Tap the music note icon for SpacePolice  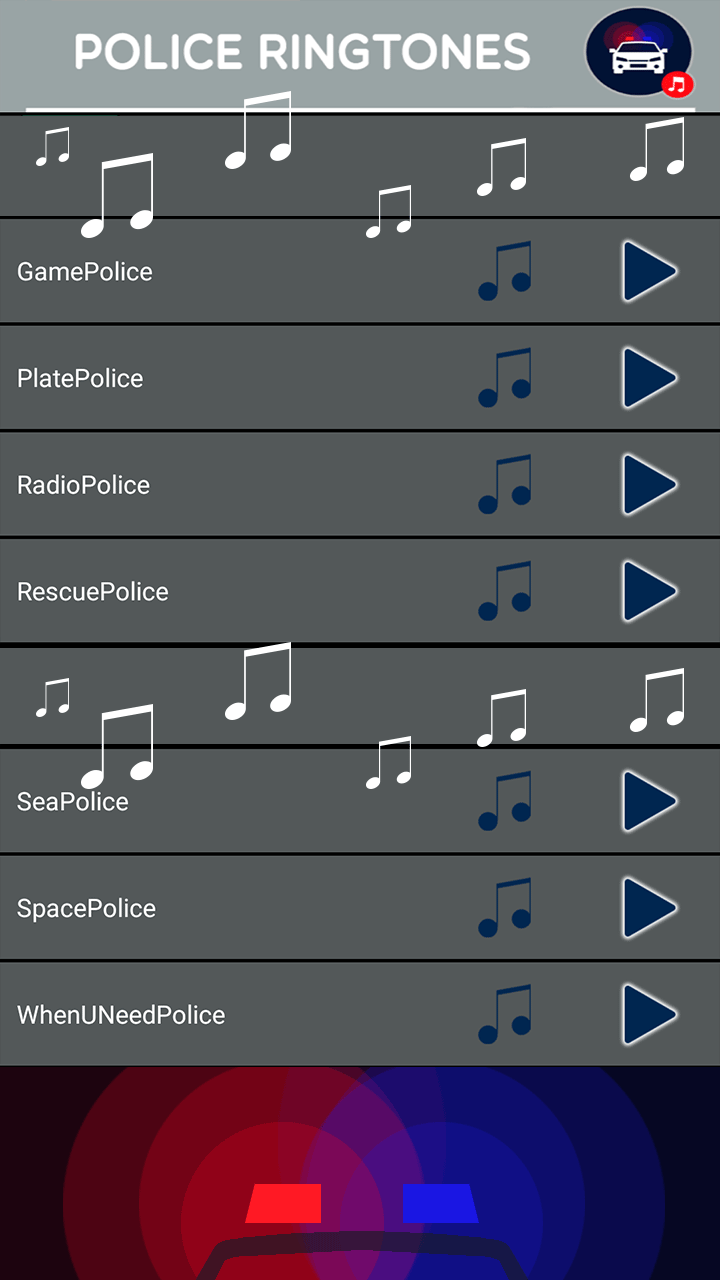pos(505,908)
